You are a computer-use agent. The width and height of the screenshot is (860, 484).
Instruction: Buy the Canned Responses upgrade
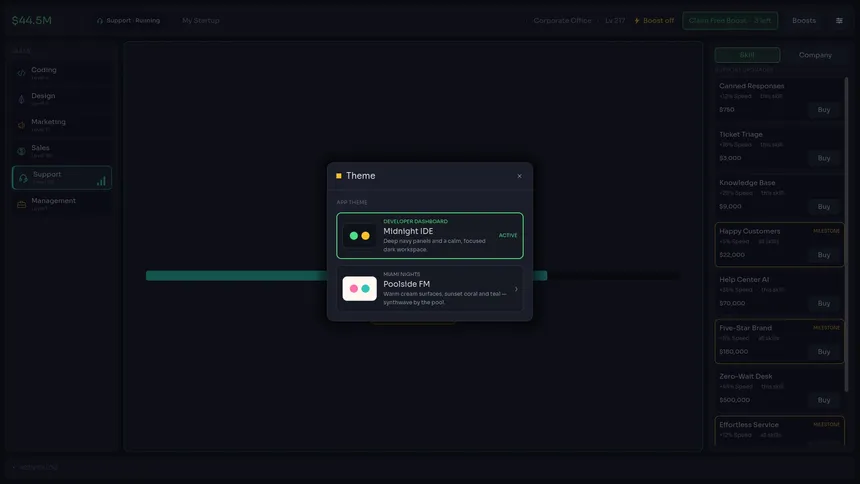pyautogui.click(x=823, y=110)
